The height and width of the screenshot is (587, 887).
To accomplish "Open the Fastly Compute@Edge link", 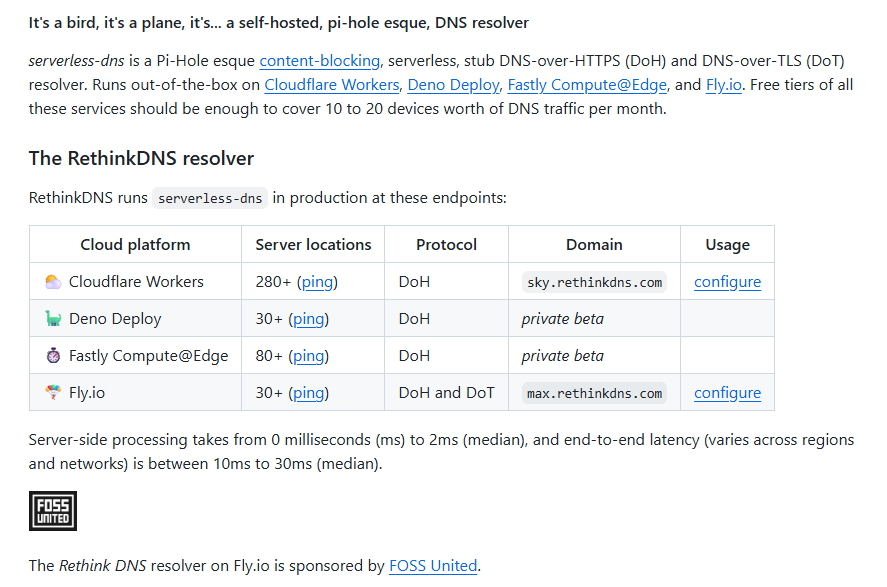I will point(587,84).
